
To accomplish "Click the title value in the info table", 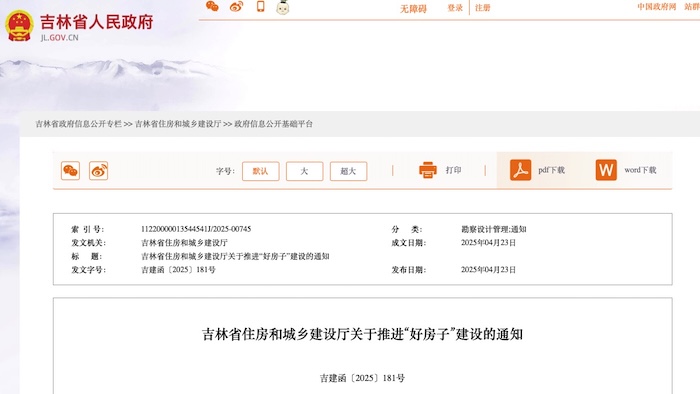I will tap(235, 256).
